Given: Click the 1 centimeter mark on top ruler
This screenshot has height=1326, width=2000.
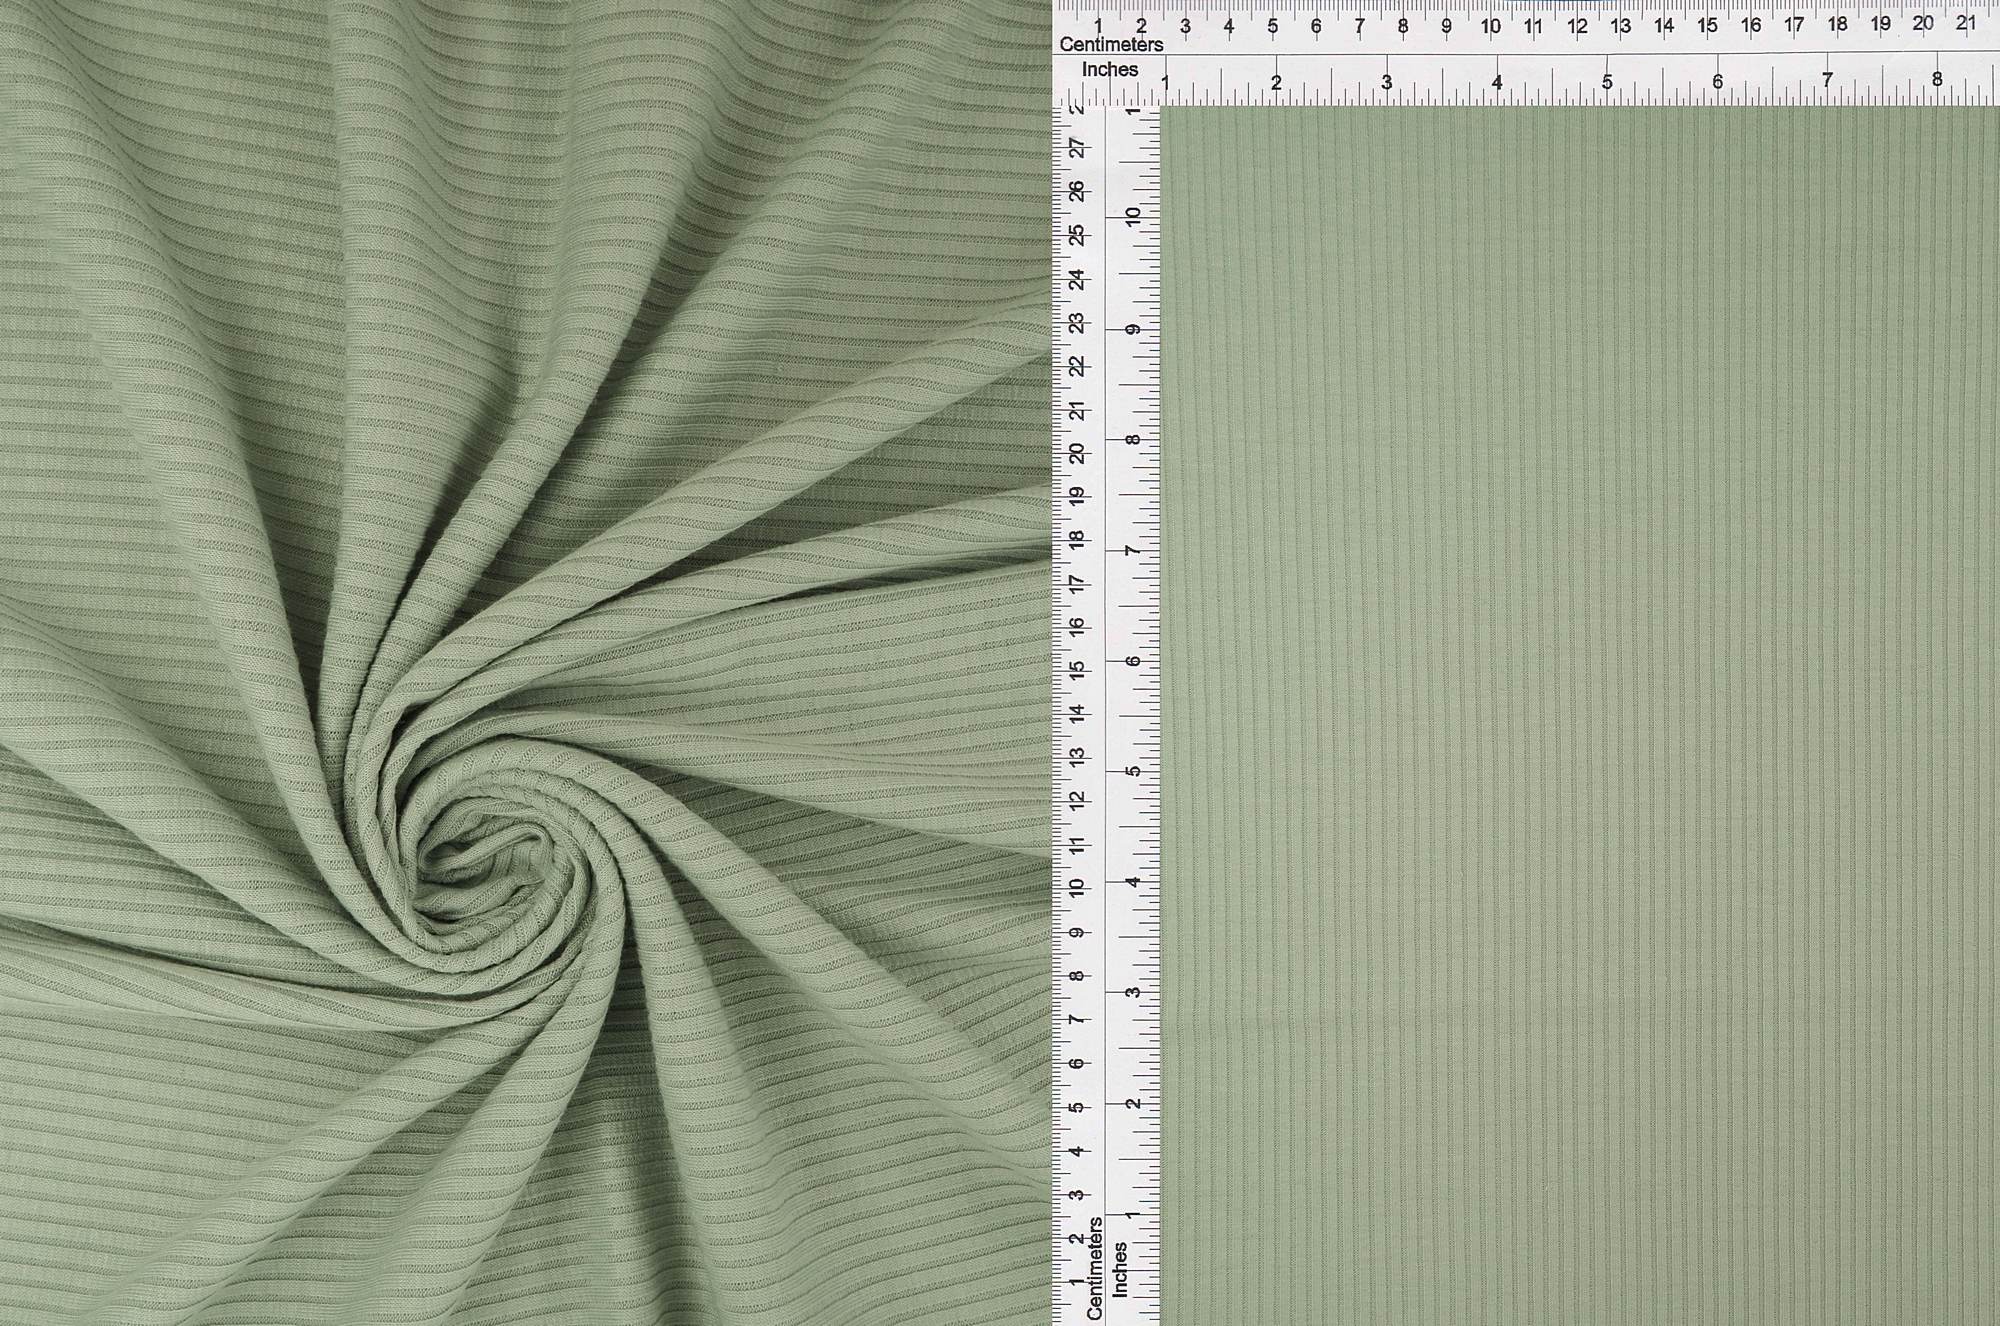Looking at the screenshot, I should click(1098, 26).
